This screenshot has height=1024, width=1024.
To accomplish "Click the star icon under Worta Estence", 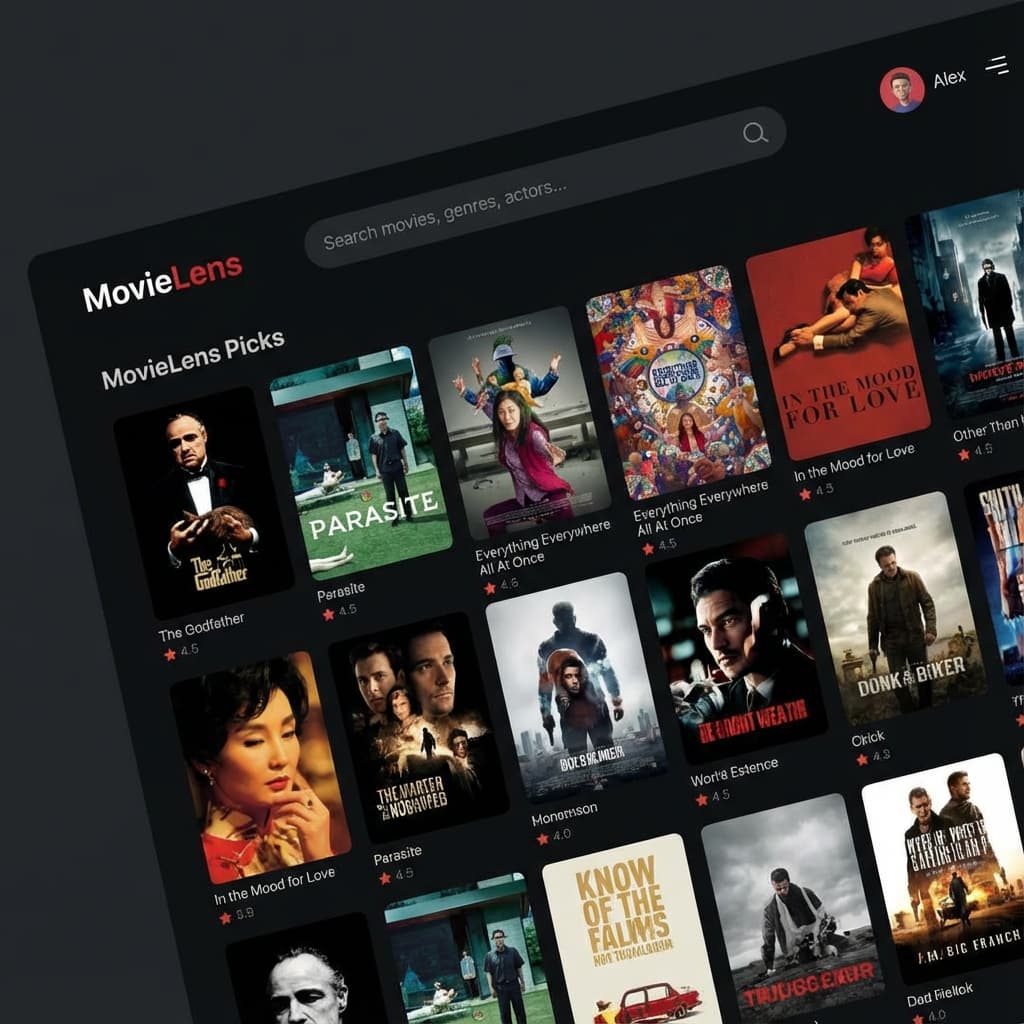I will (701, 800).
